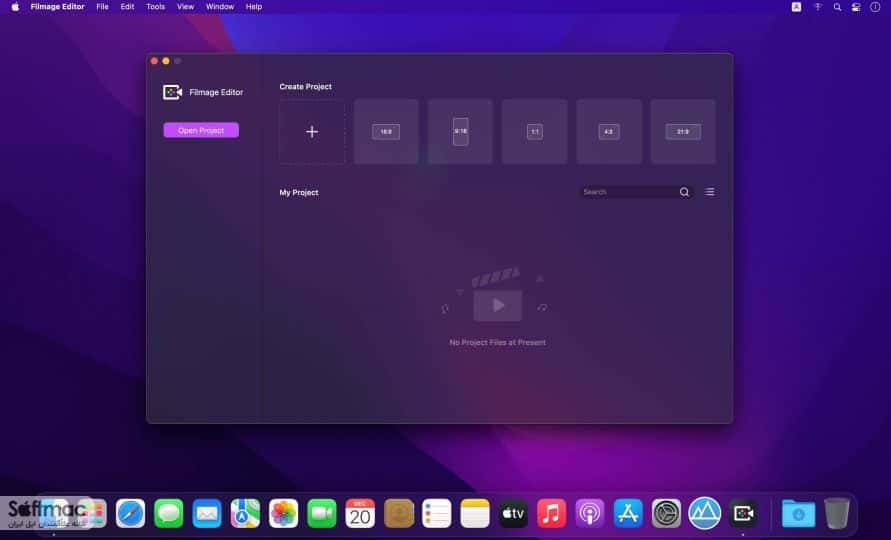Open the Tools menu

pyautogui.click(x=155, y=7)
